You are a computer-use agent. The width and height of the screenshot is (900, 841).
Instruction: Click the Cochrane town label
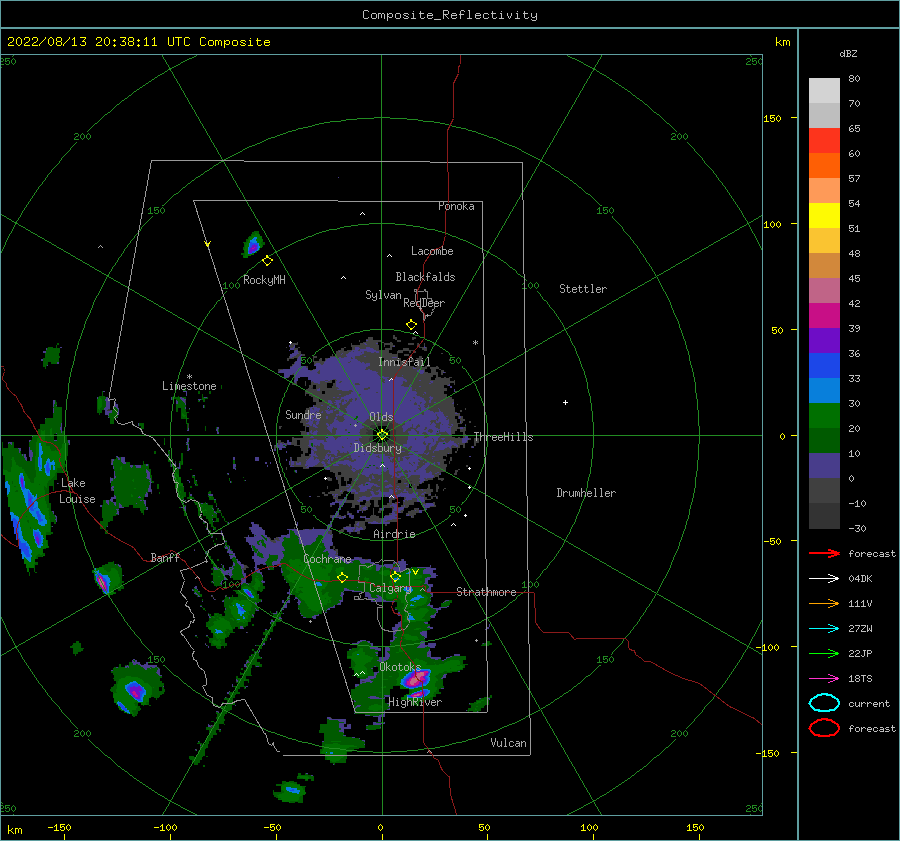(x=327, y=559)
